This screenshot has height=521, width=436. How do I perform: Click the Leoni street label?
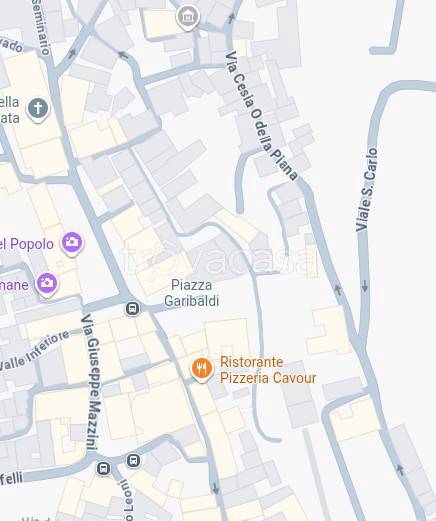[x=128, y=500]
